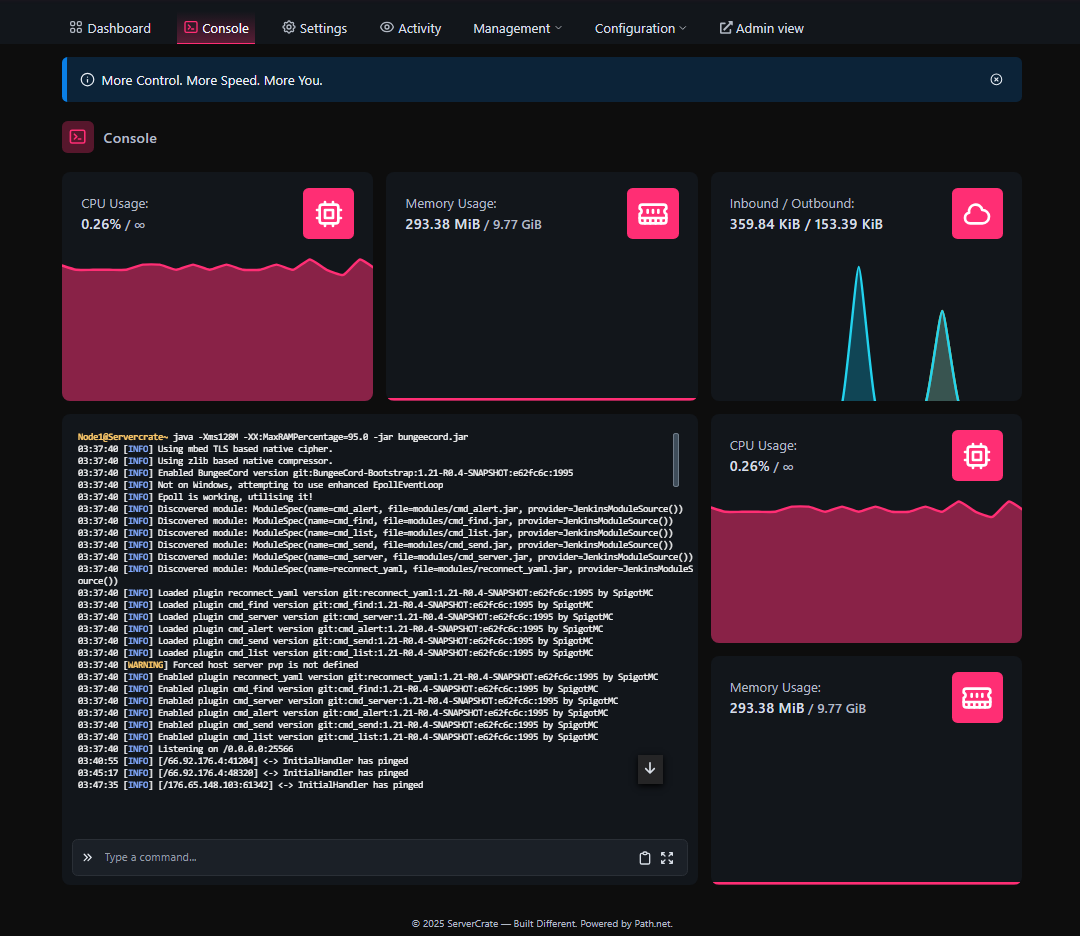1080x936 pixels.
Task: Click the "Enabled BungeeCord version" log line
Action: click(325, 473)
